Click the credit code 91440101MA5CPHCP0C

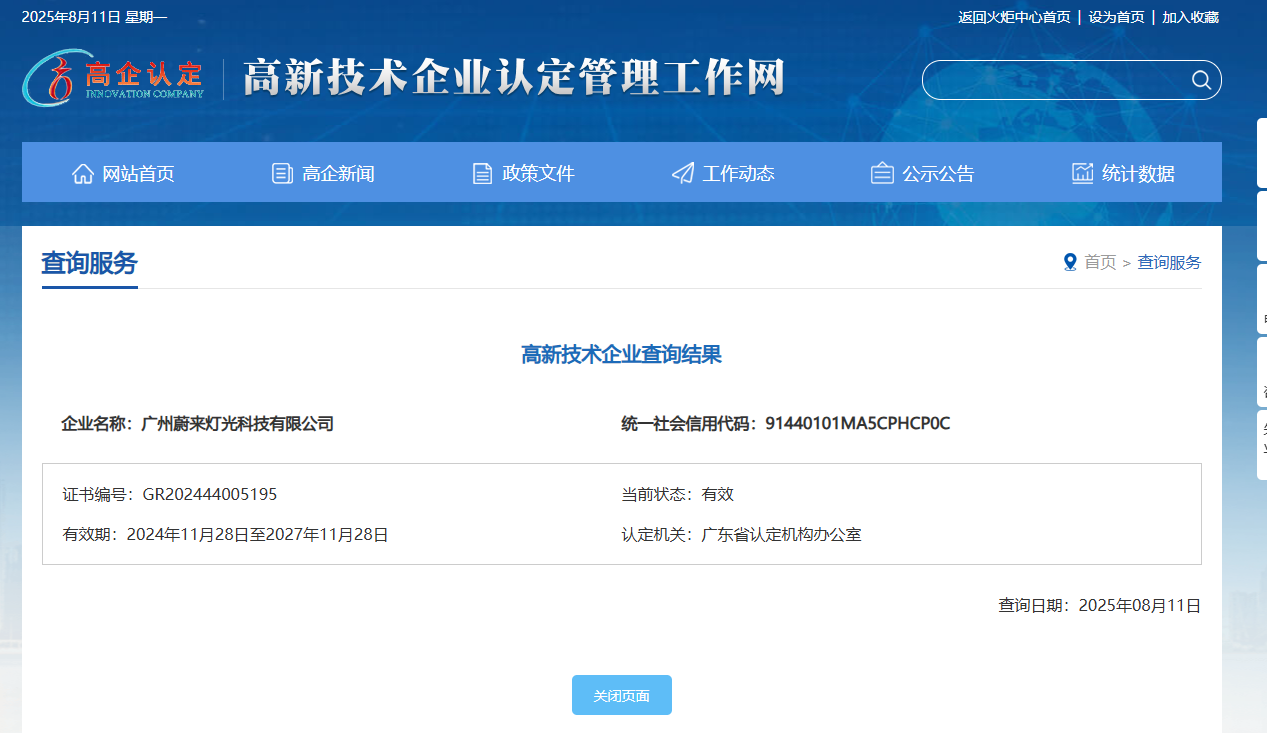858,424
